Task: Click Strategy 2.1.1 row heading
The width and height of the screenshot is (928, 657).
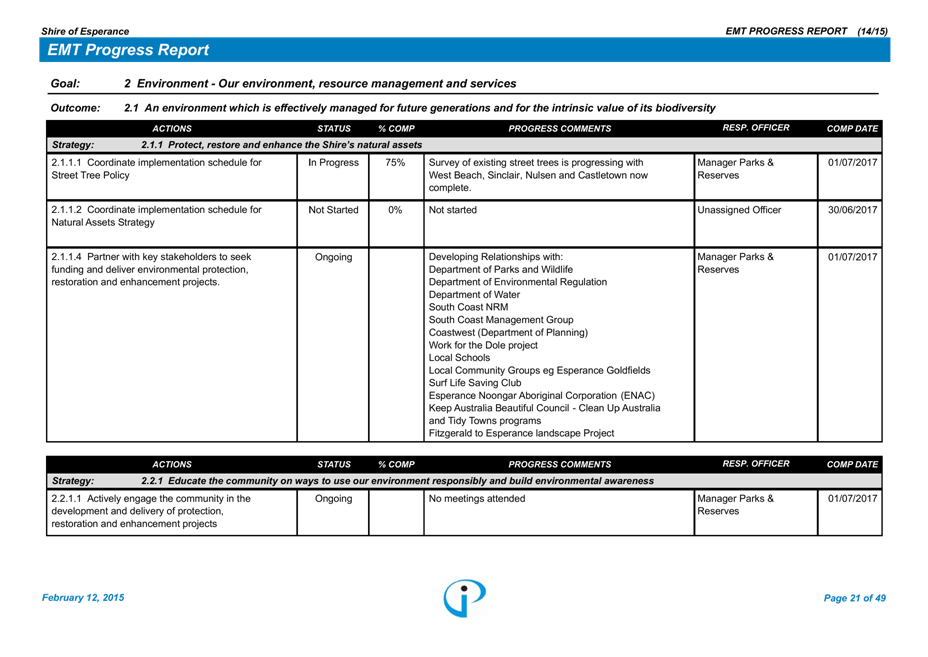Action: point(281,145)
